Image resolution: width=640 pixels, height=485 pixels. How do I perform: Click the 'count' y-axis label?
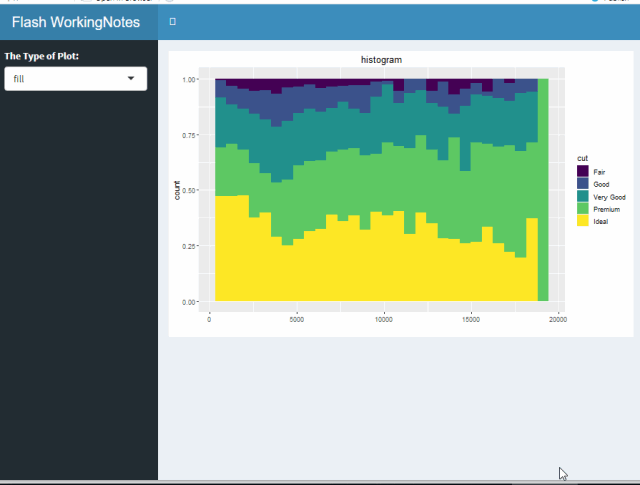coord(177,190)
